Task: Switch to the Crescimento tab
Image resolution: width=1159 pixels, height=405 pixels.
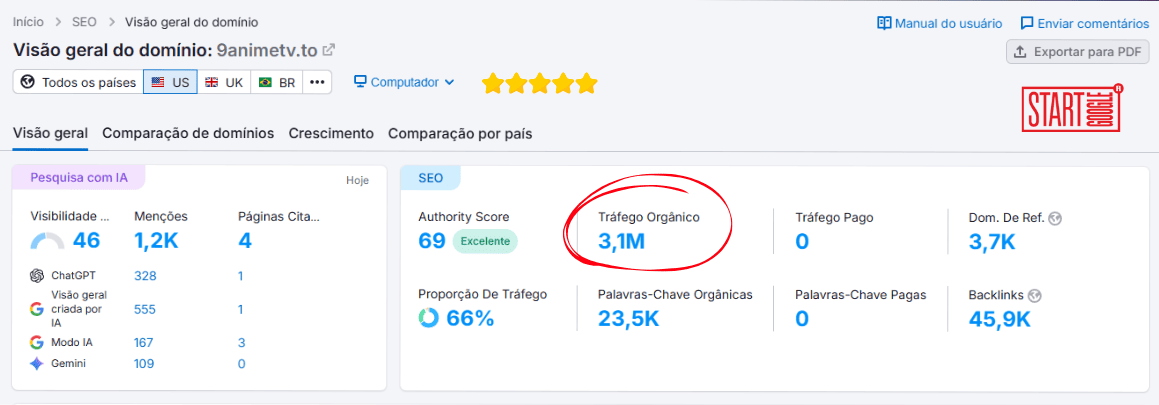Action: [x=331, y=133]
